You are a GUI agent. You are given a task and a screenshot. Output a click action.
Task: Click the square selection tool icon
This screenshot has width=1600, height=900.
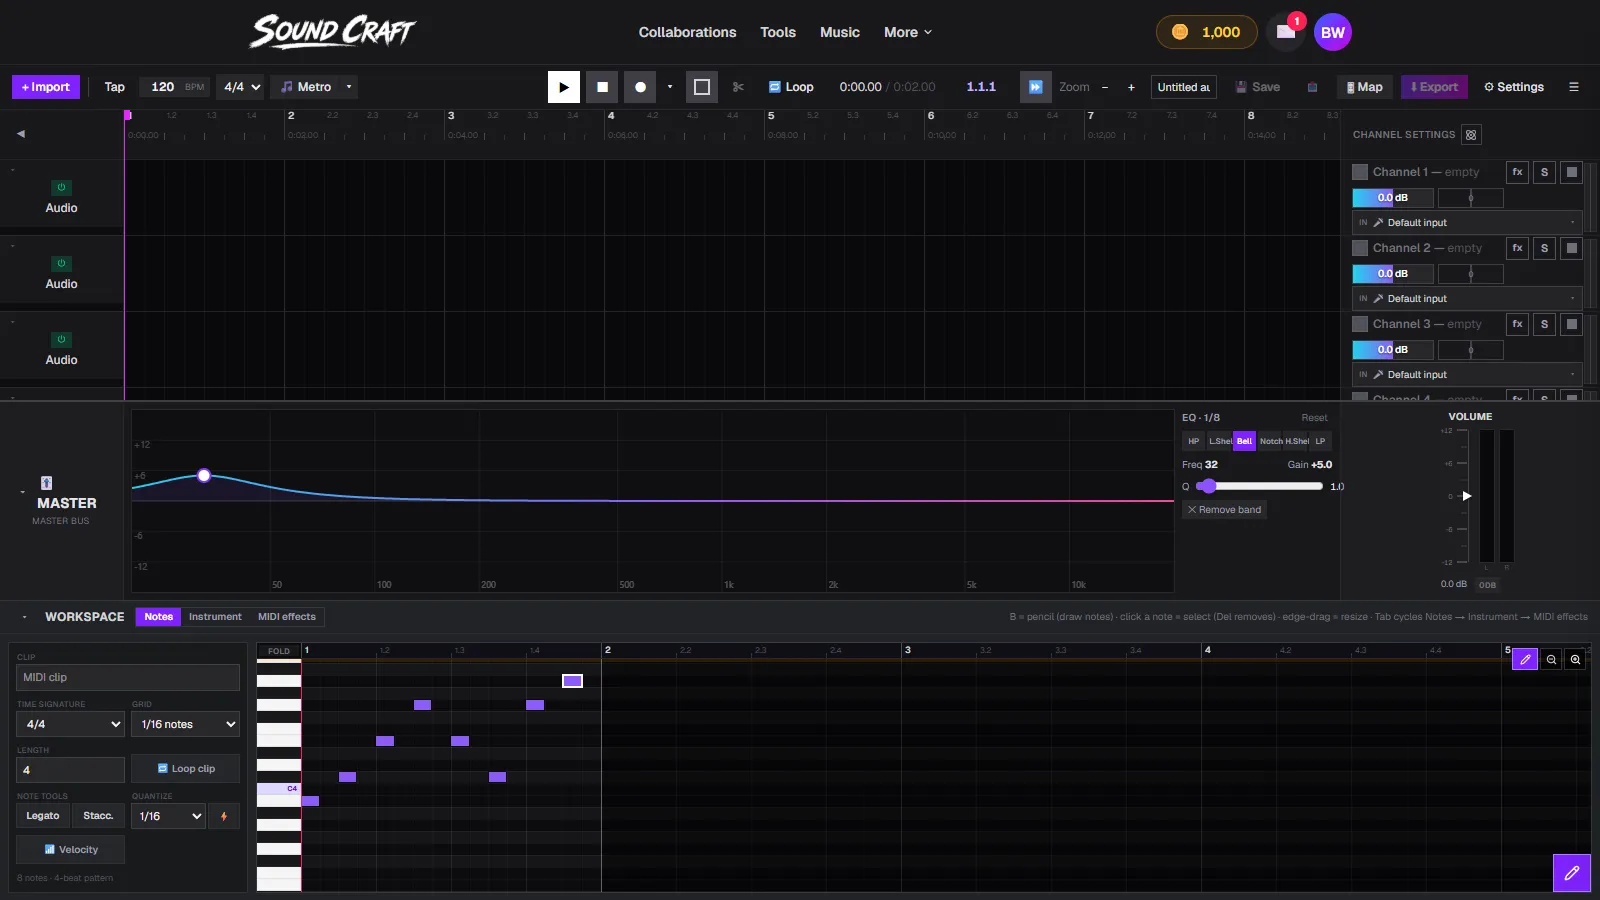tap(702, 87)
